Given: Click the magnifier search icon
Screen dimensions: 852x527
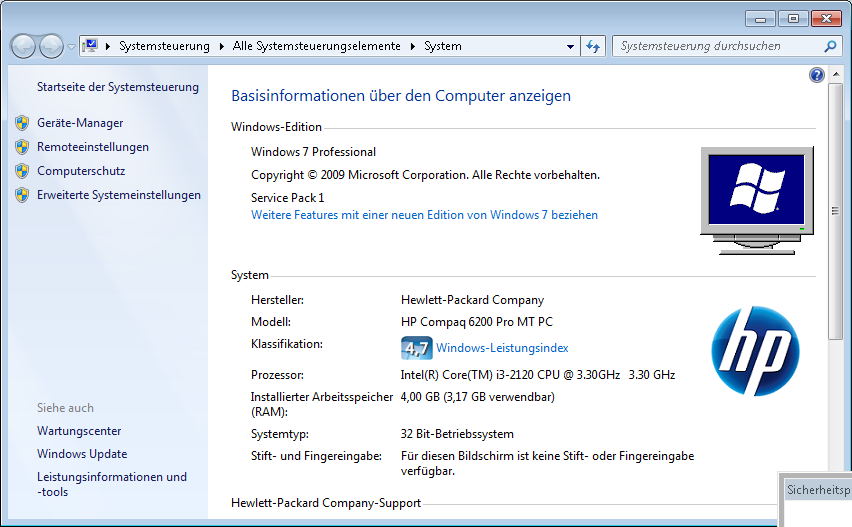Looking at the screenshot, I should click(x=830, y=47).
